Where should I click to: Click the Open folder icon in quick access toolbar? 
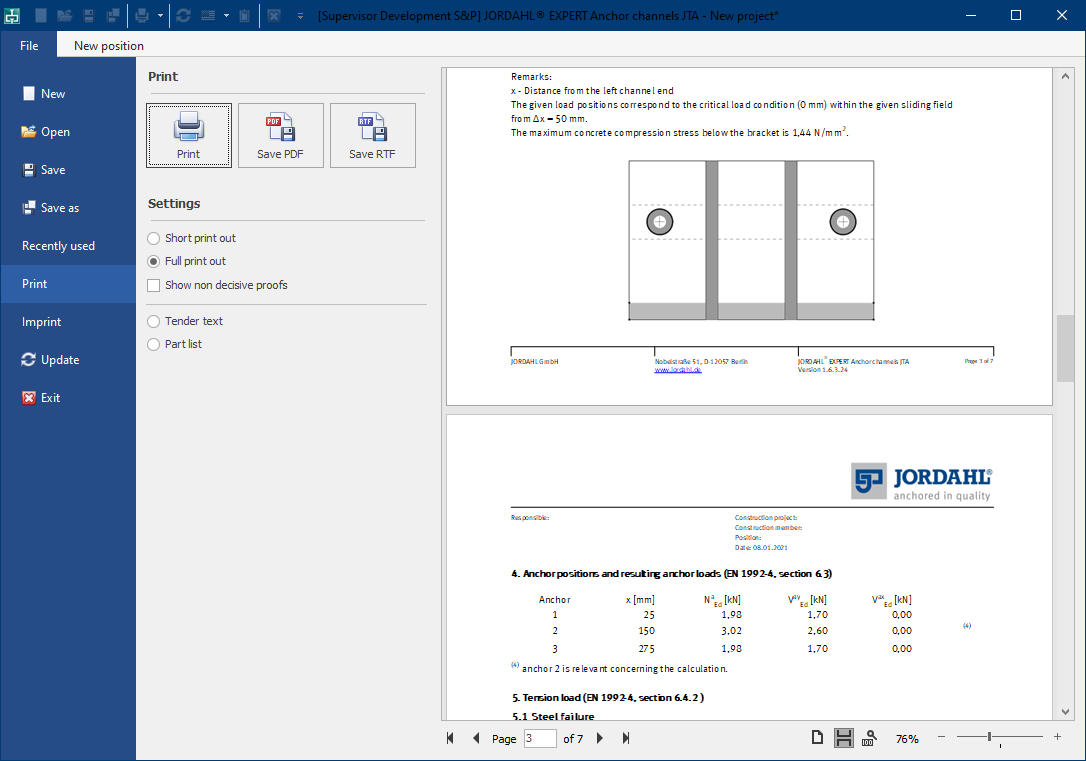[64, 15]
